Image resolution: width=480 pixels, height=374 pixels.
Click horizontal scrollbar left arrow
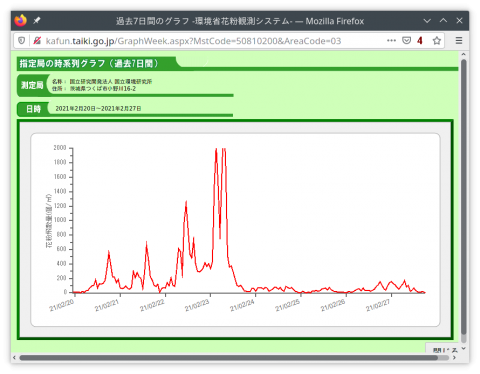click(x=14, y=358)
